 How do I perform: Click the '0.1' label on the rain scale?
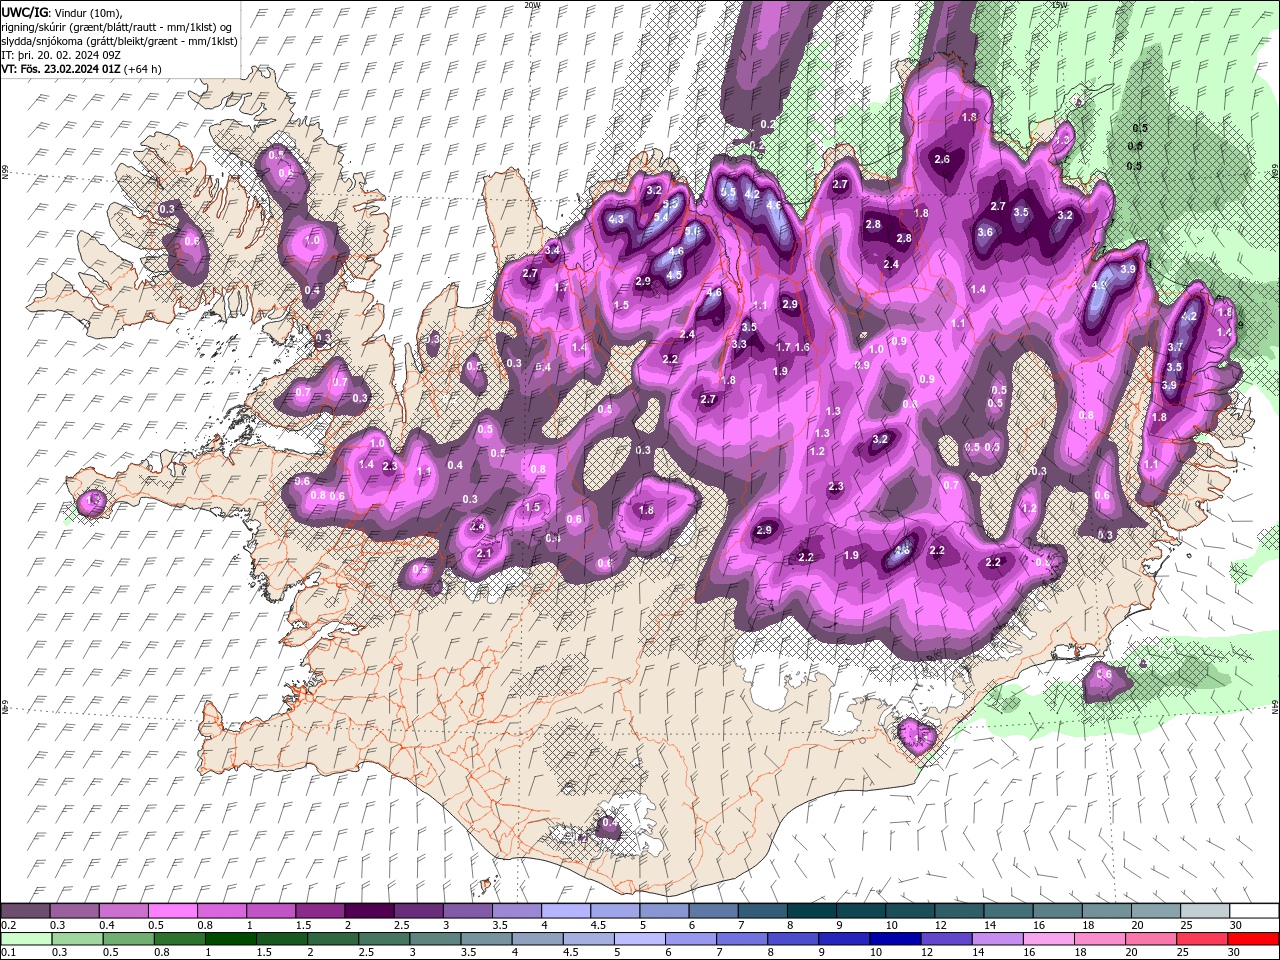point(8,953)
